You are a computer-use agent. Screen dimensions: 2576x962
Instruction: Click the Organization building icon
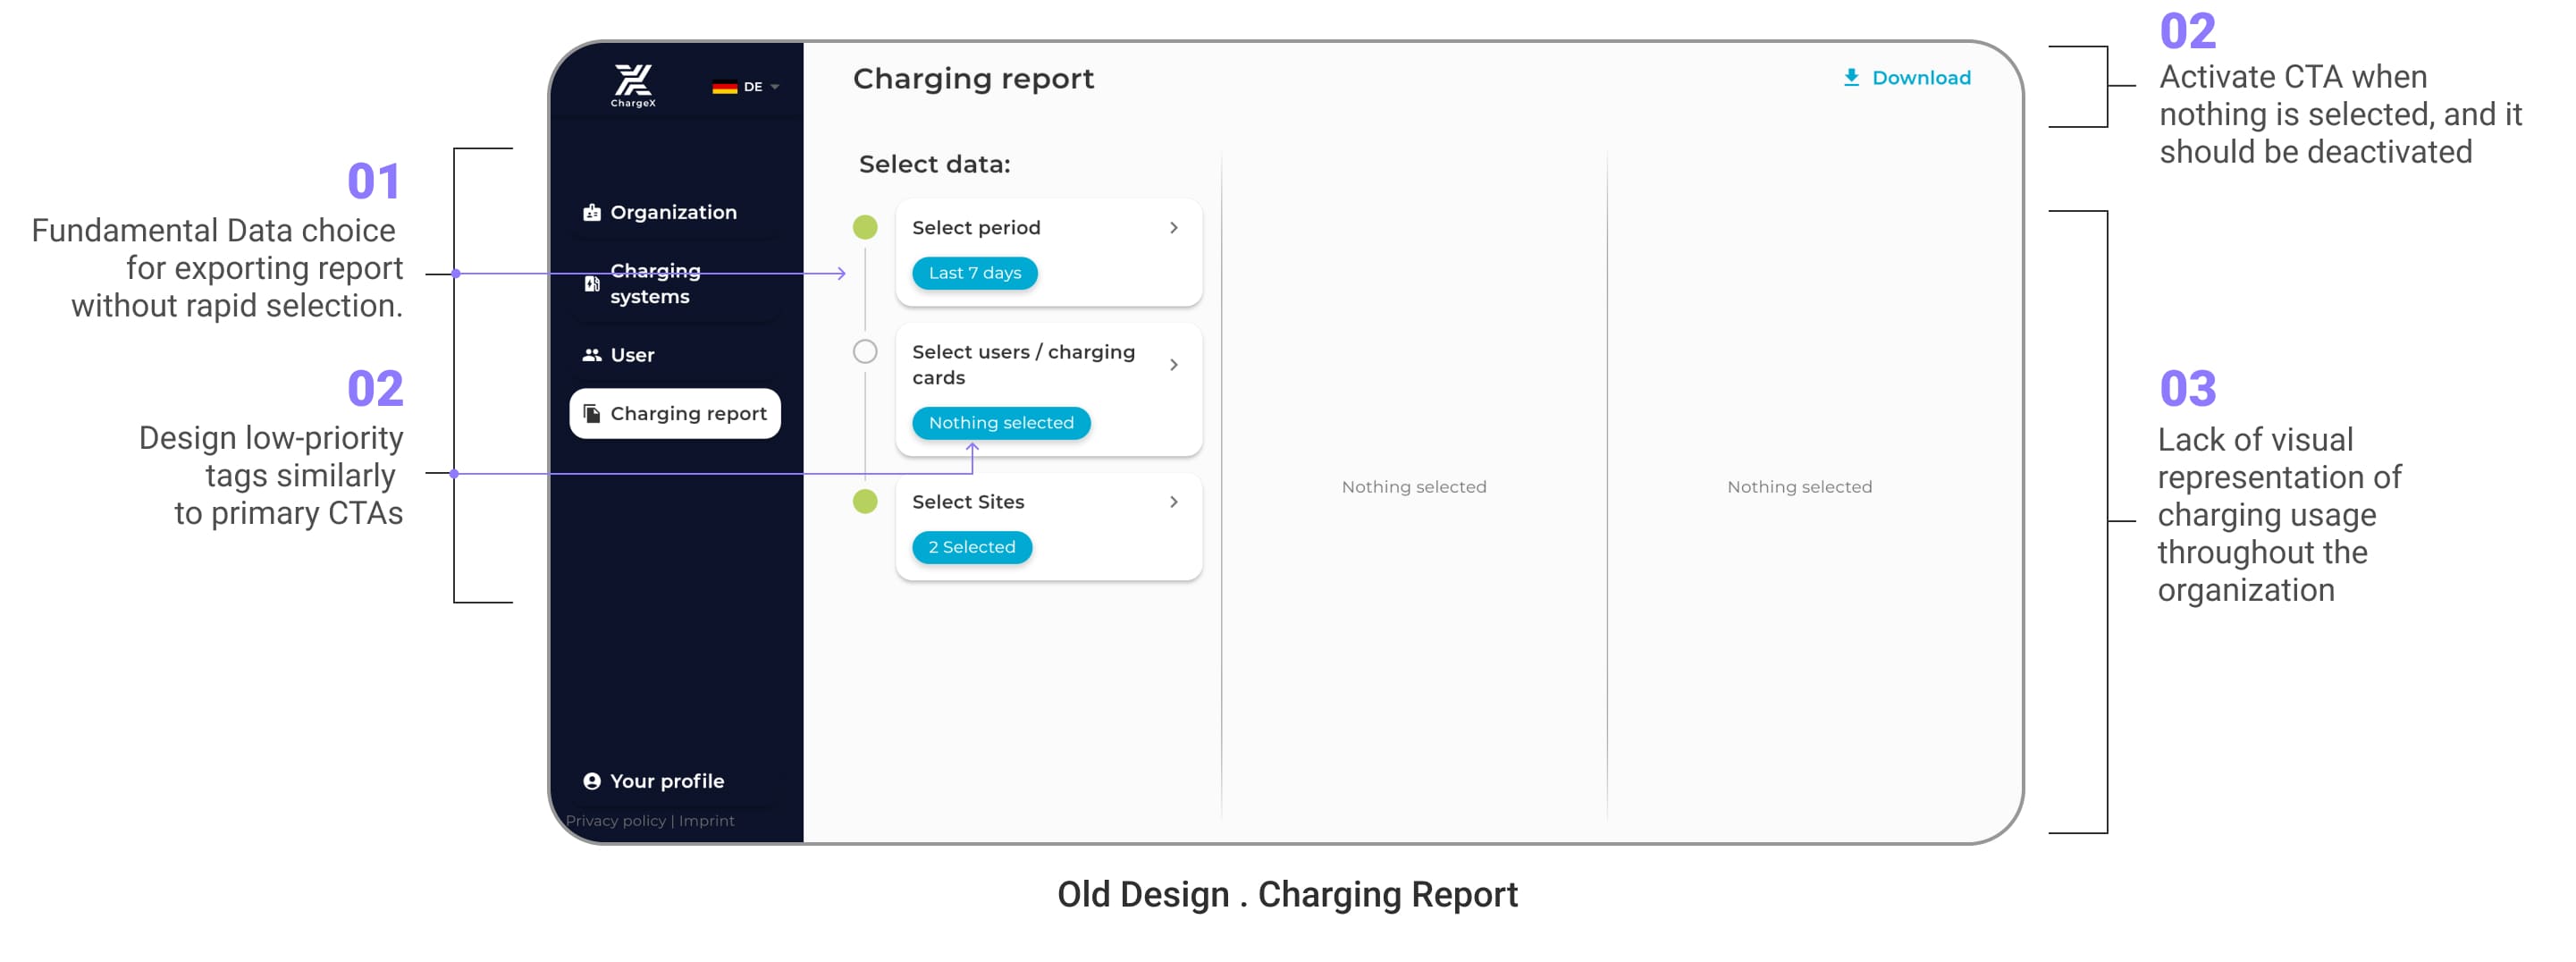coord(592,212)
